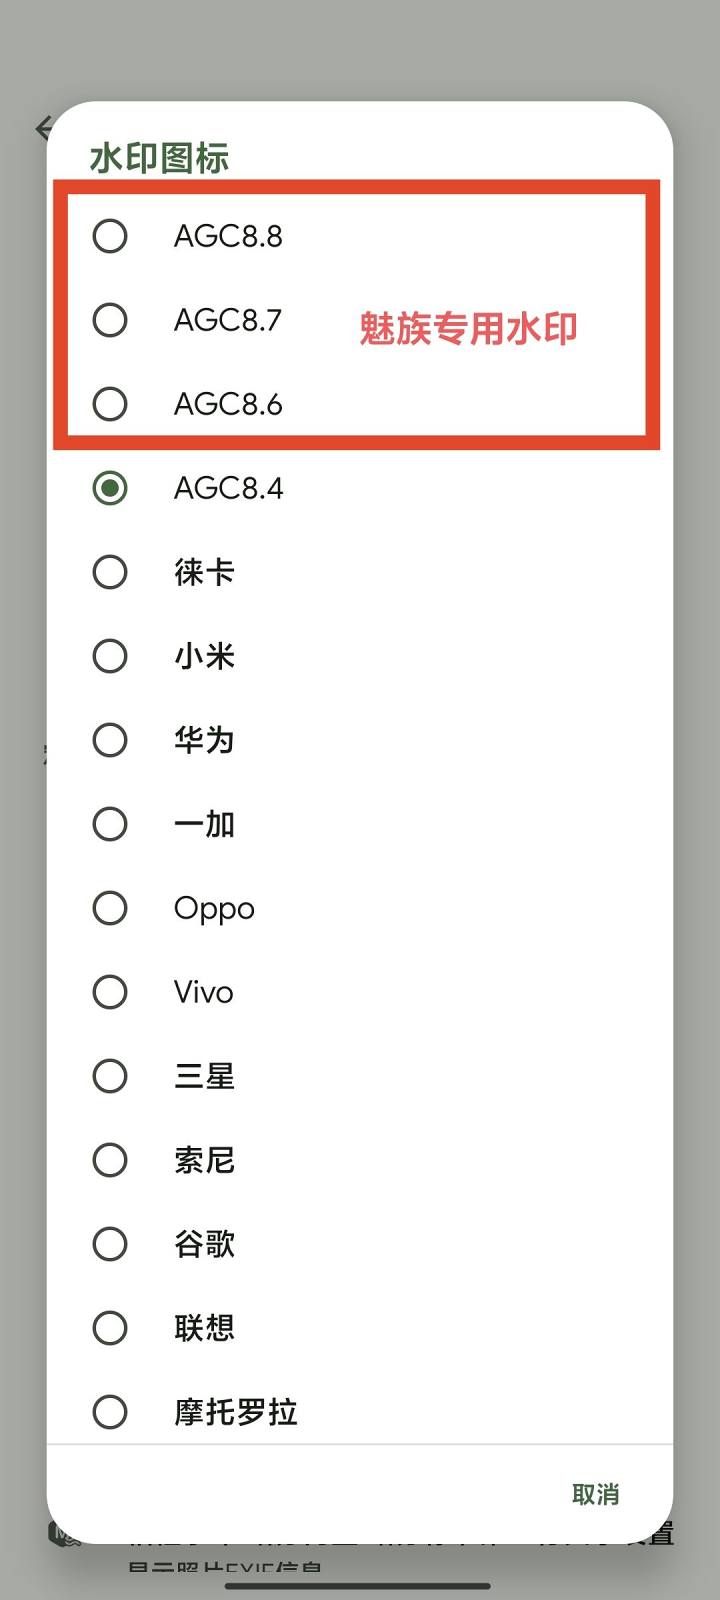The width and height of the screenshot is (720, 1600).
Task: Tap the bottom navigation gesture bar
Action: tap(358, 1586)
